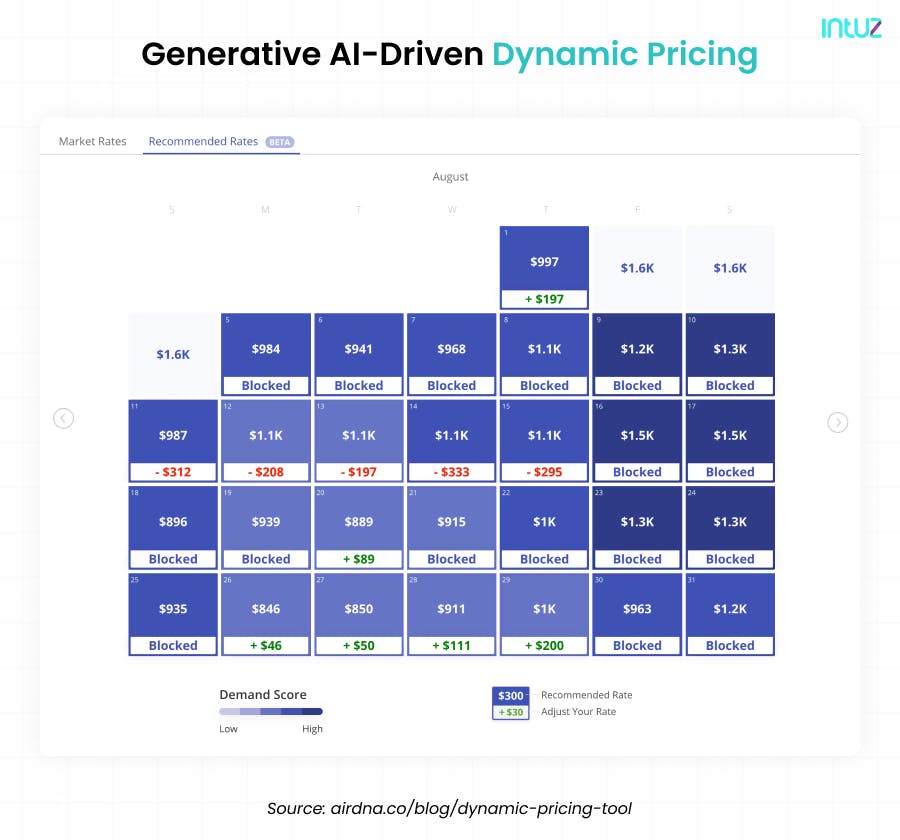
Task: Toggle the Blocked label on August 25
Action: point(172,645)
